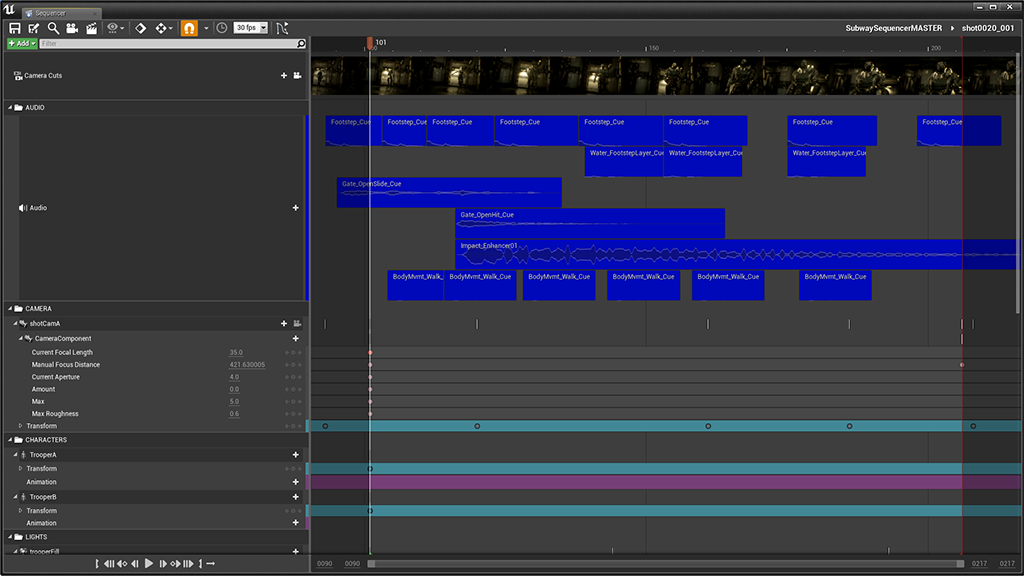Expand the shotCamA Transform track
The height and width of the screenshot is (576, 1024).
click(x=21, y=426)
